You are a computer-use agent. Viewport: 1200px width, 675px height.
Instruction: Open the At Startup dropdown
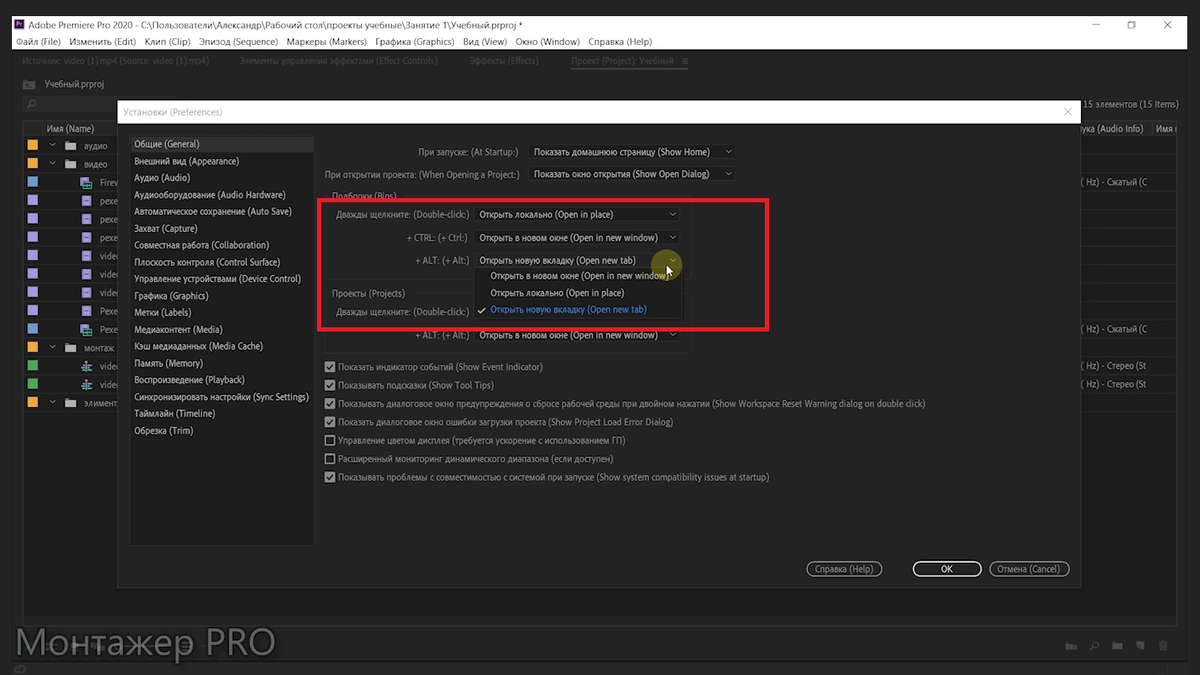pos(632,152)
